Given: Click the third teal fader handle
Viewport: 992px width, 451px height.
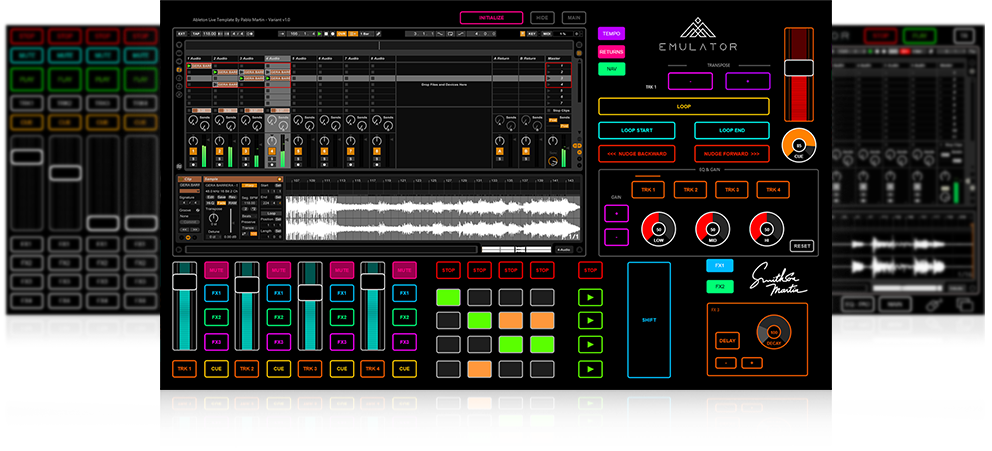Looking at the screenshot, I should (310, 292).
